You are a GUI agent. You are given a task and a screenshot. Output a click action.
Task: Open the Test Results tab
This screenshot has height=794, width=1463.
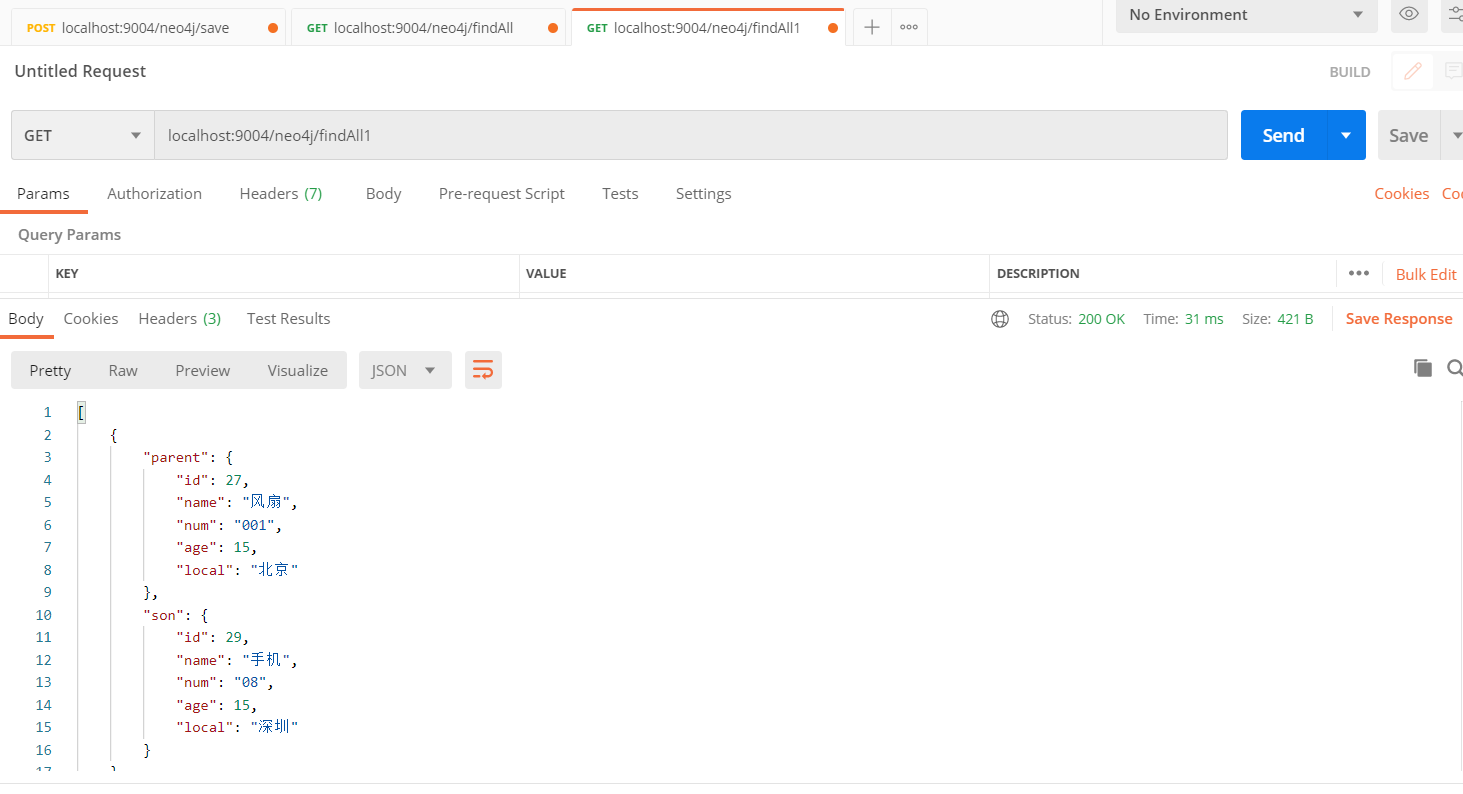288,319
